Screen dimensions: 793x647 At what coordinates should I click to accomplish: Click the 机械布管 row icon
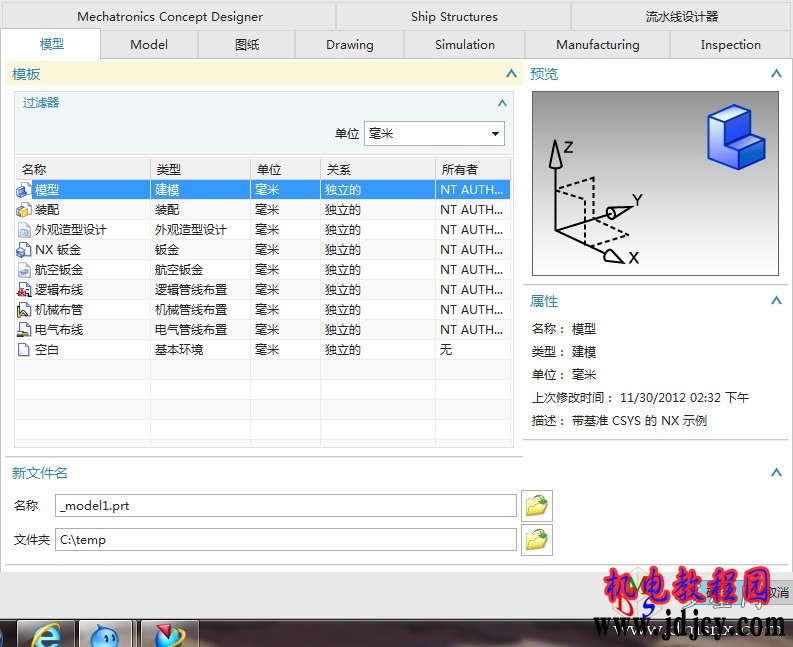(24, 310)
